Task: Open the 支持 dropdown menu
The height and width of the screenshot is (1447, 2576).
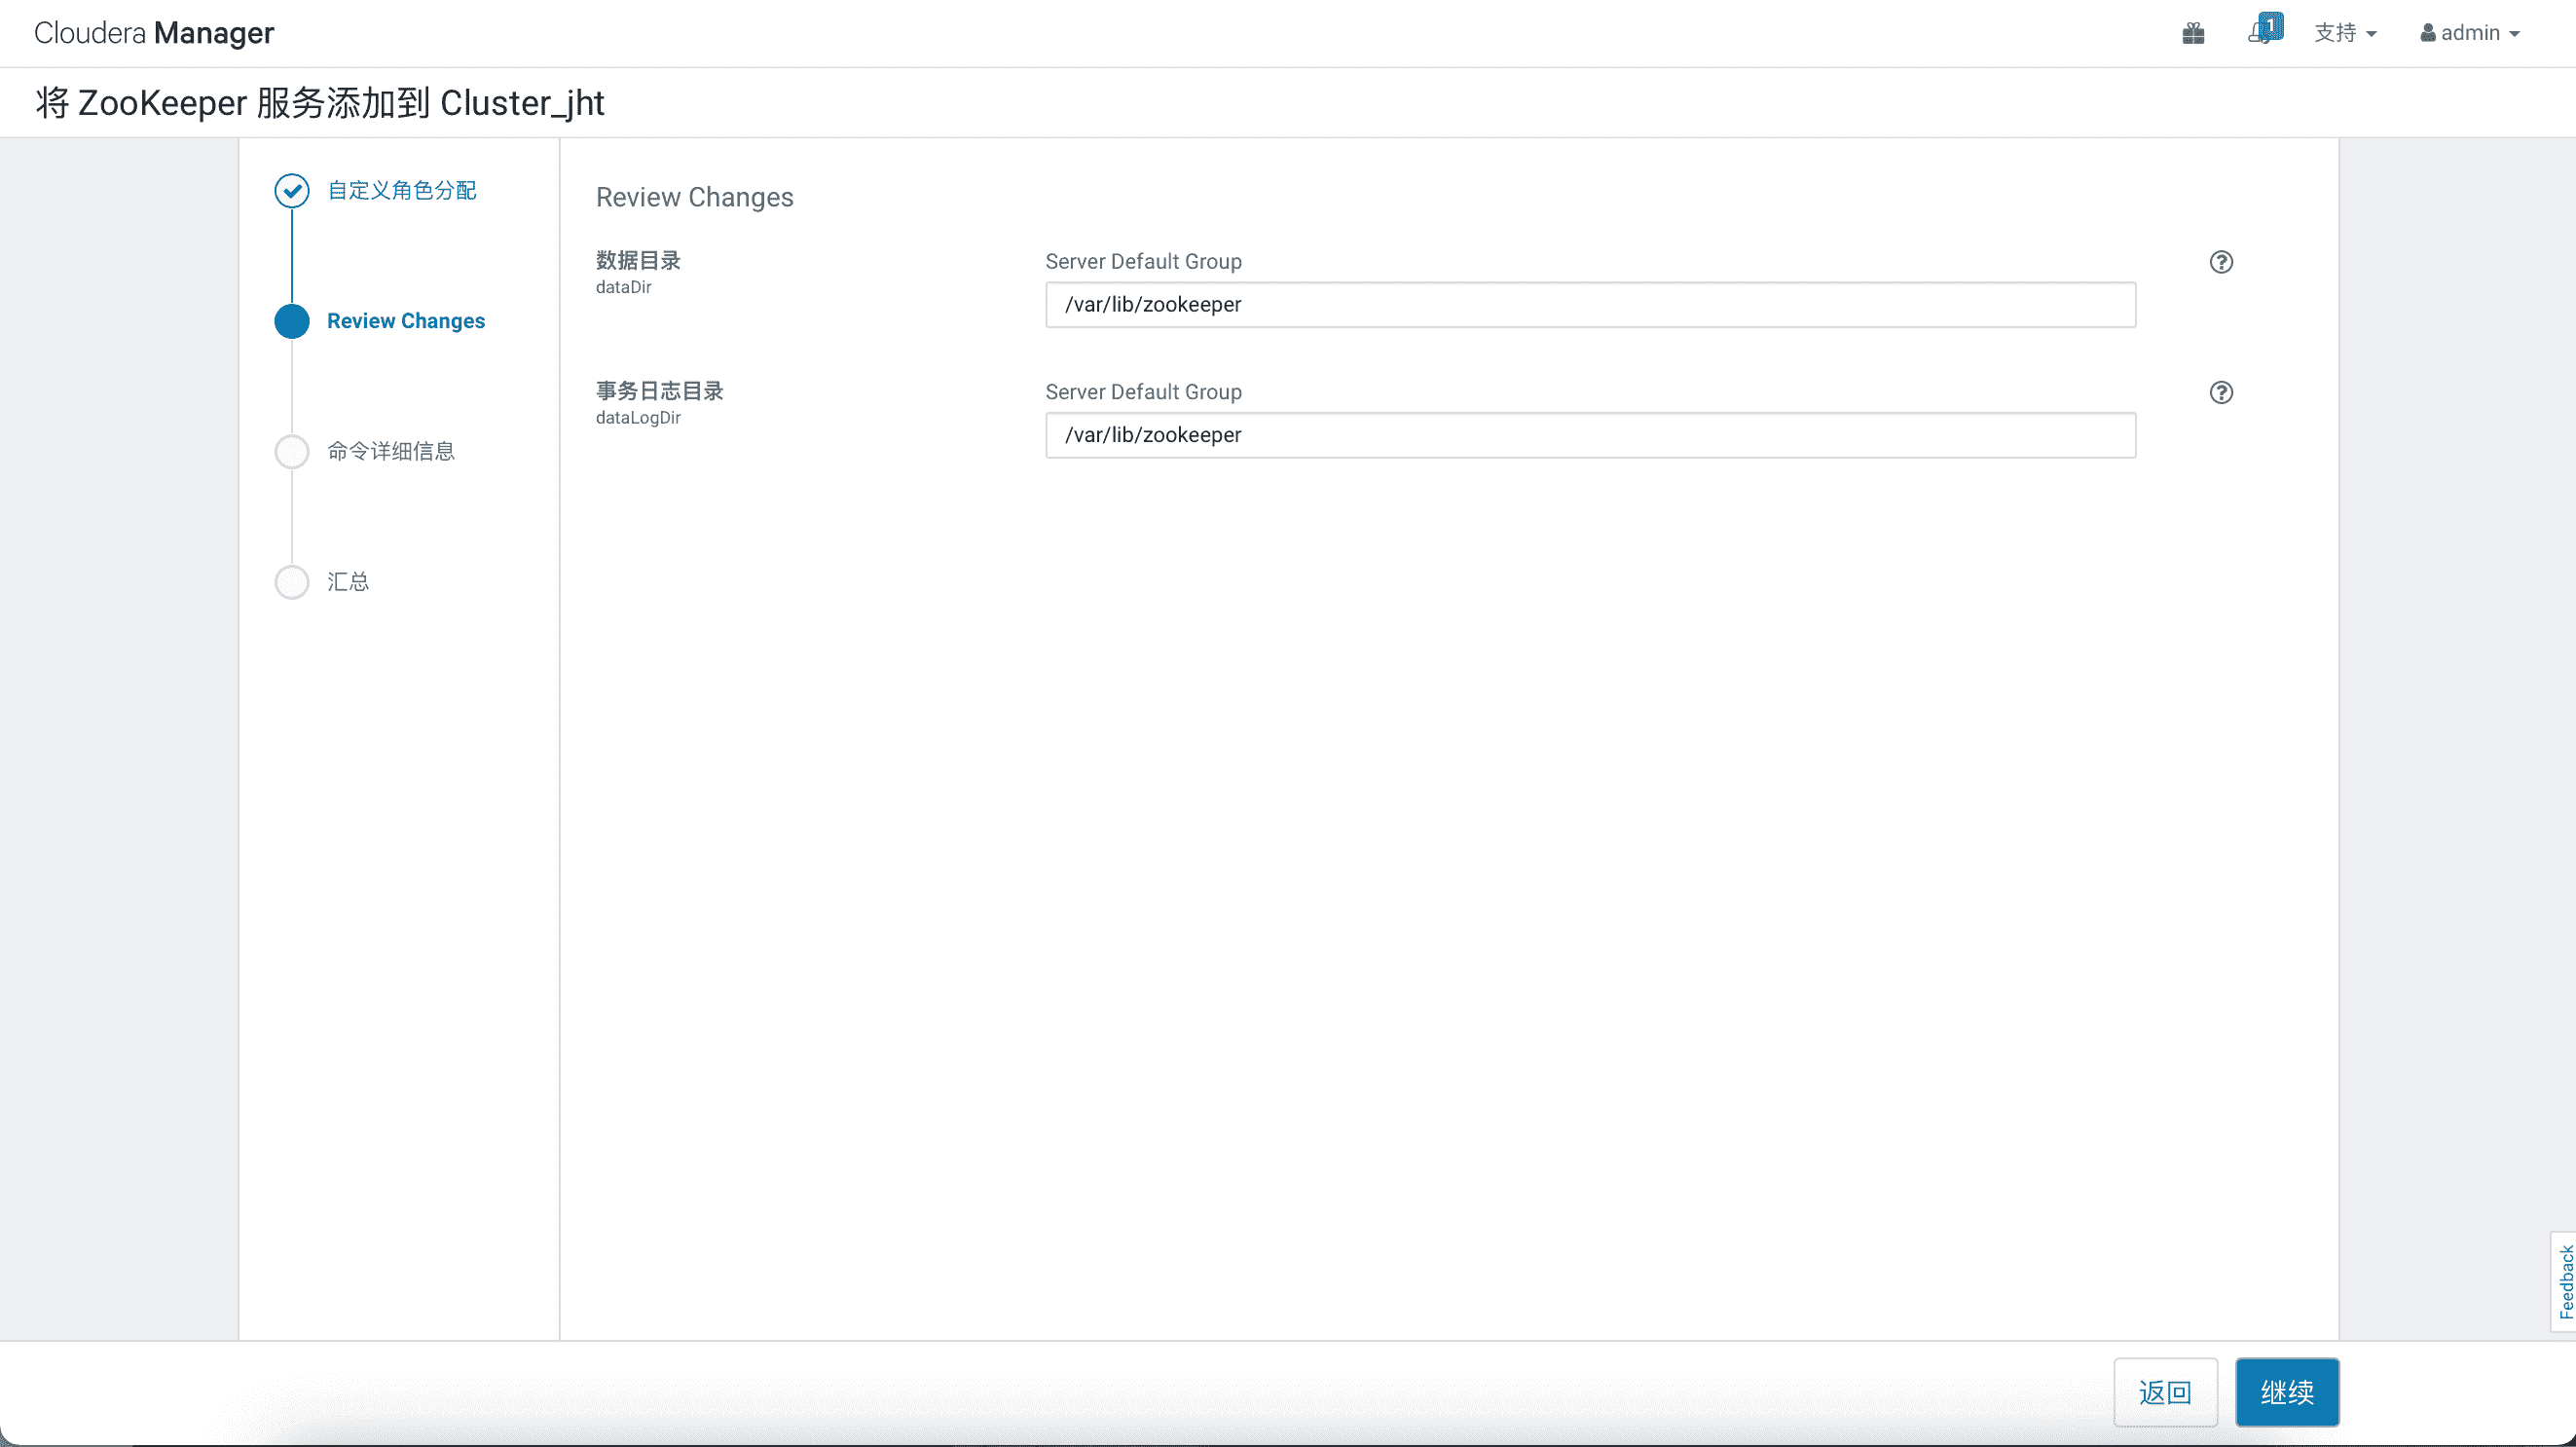Action: coord(2345,33)
